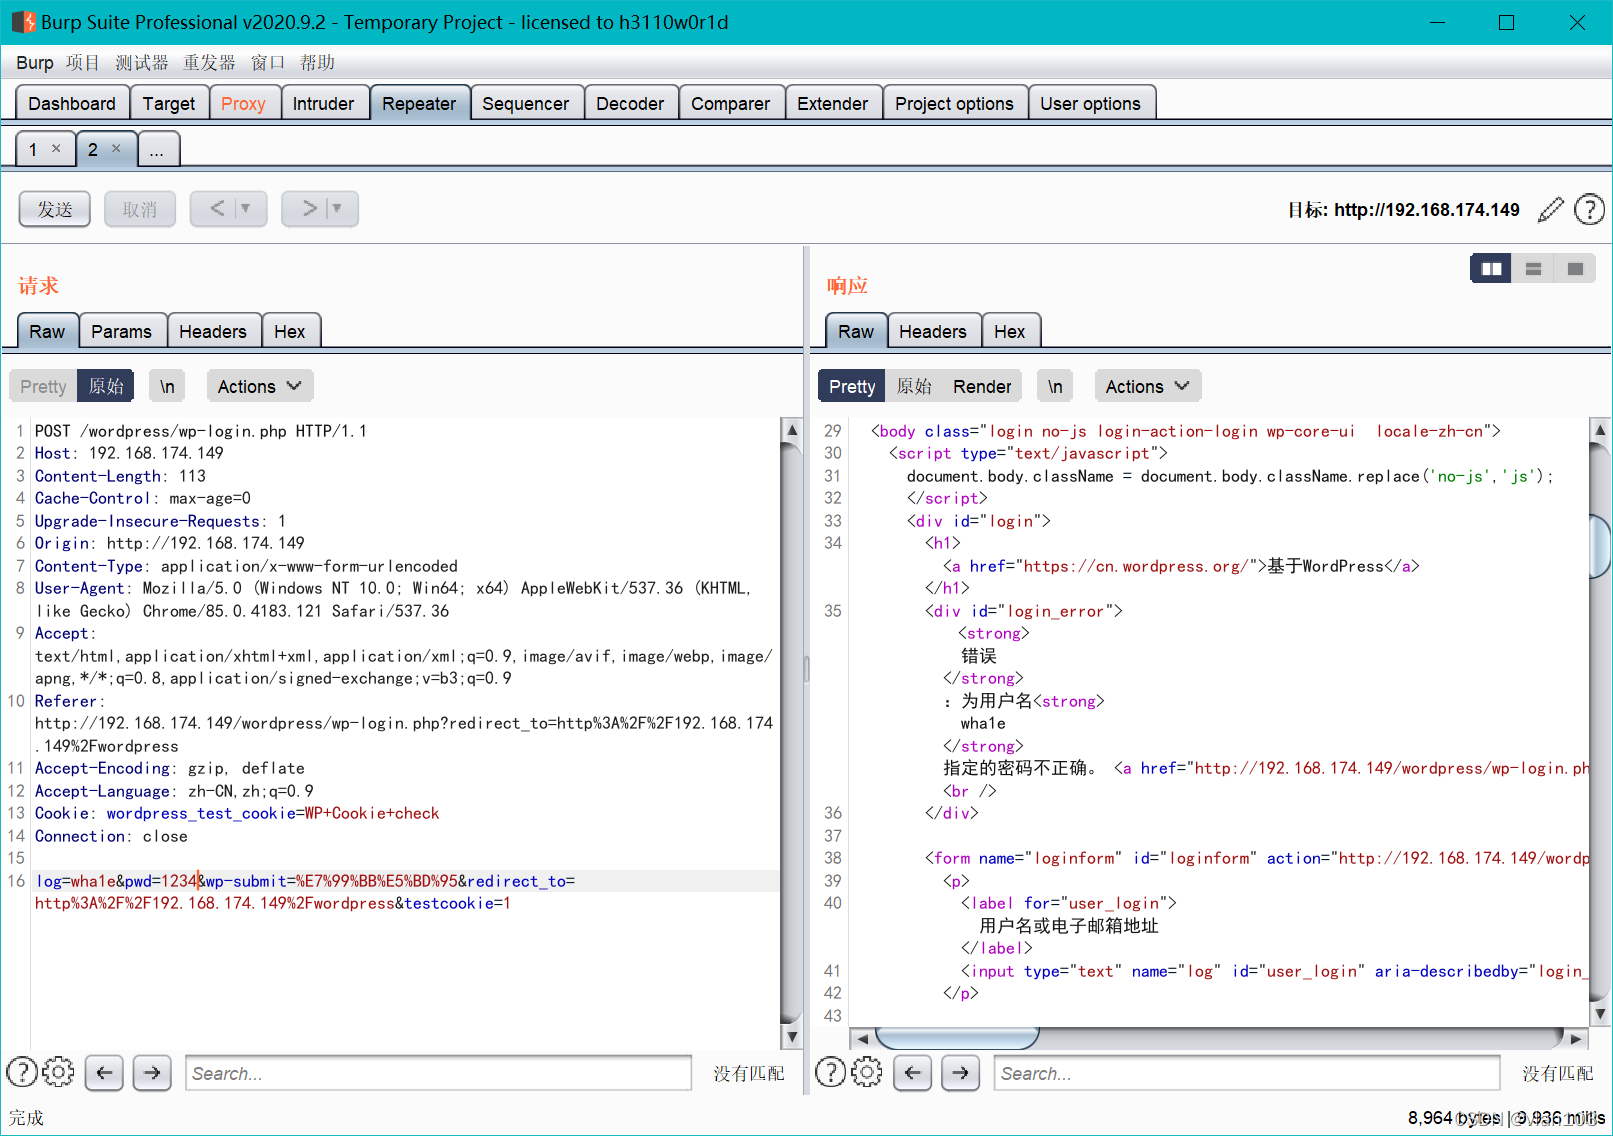1613x1136 pixels.
Task: Switch to side-by-side layout view
Action: [1491, 269]
